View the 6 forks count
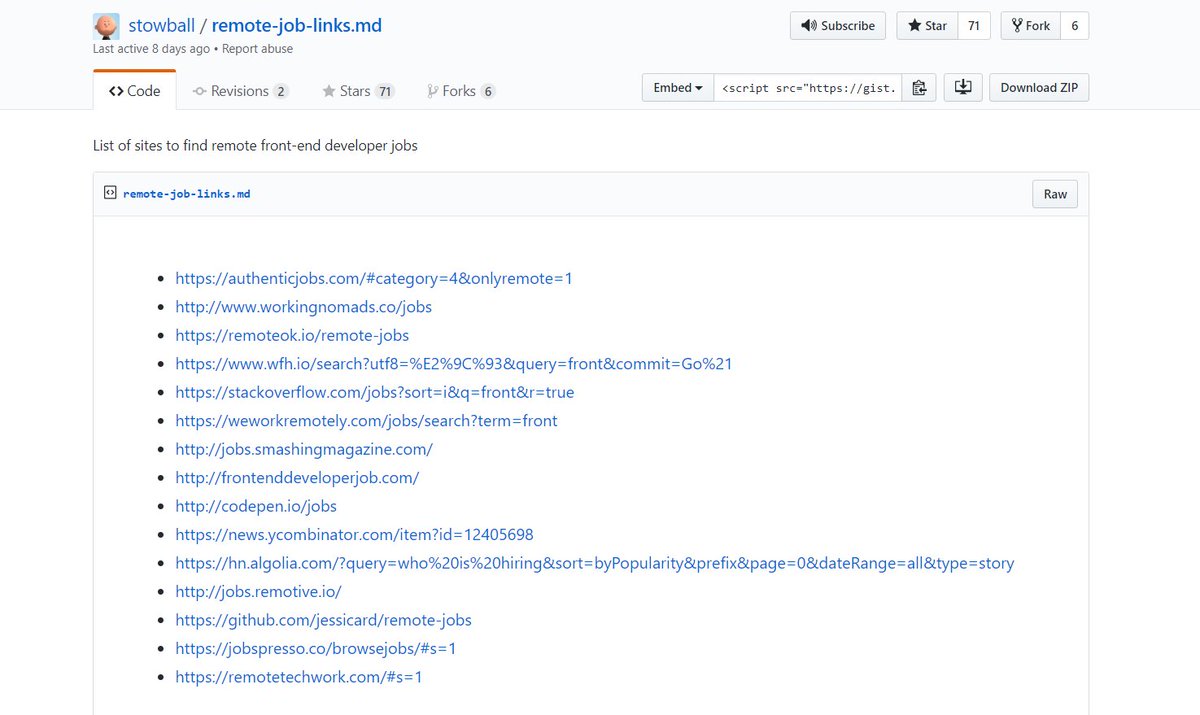1200x715 pixels. [x=1075, y=26]
